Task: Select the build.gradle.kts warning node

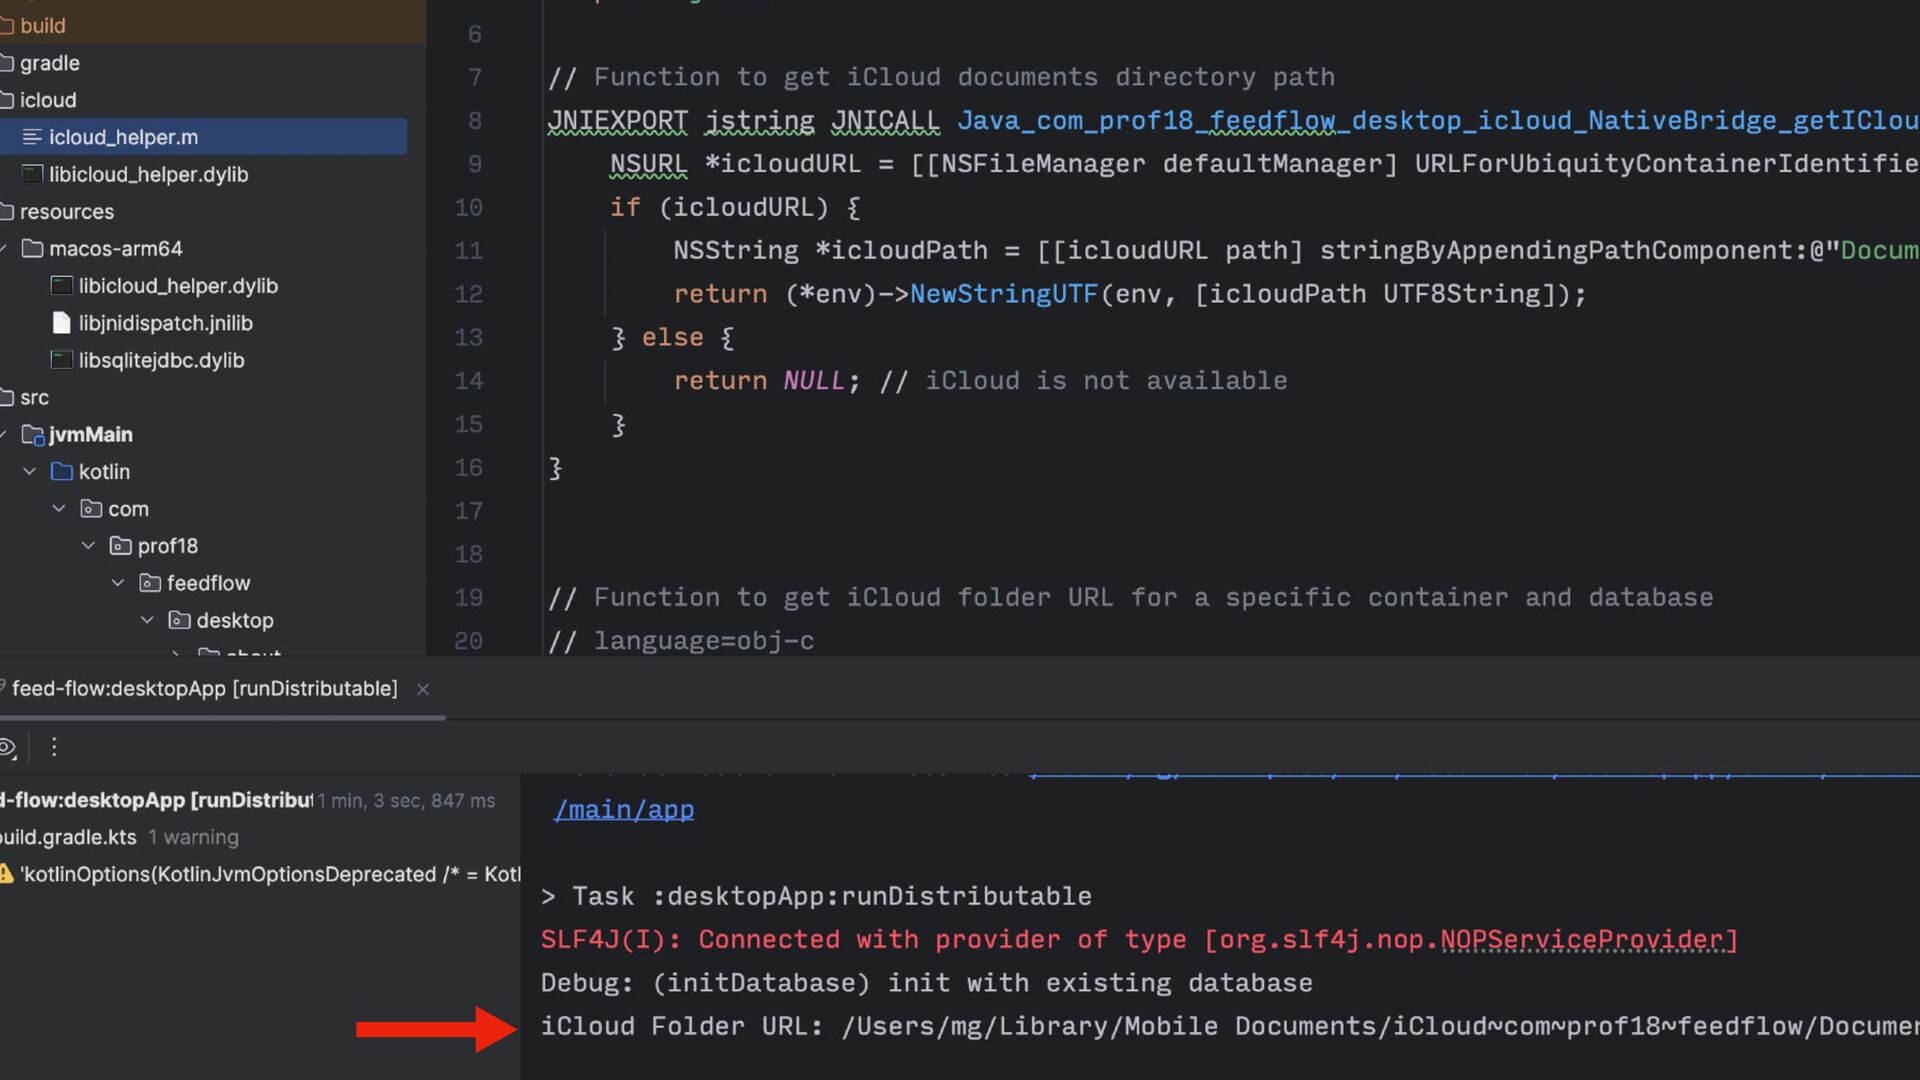Action: pyautogui.click(x=70, y=837)
